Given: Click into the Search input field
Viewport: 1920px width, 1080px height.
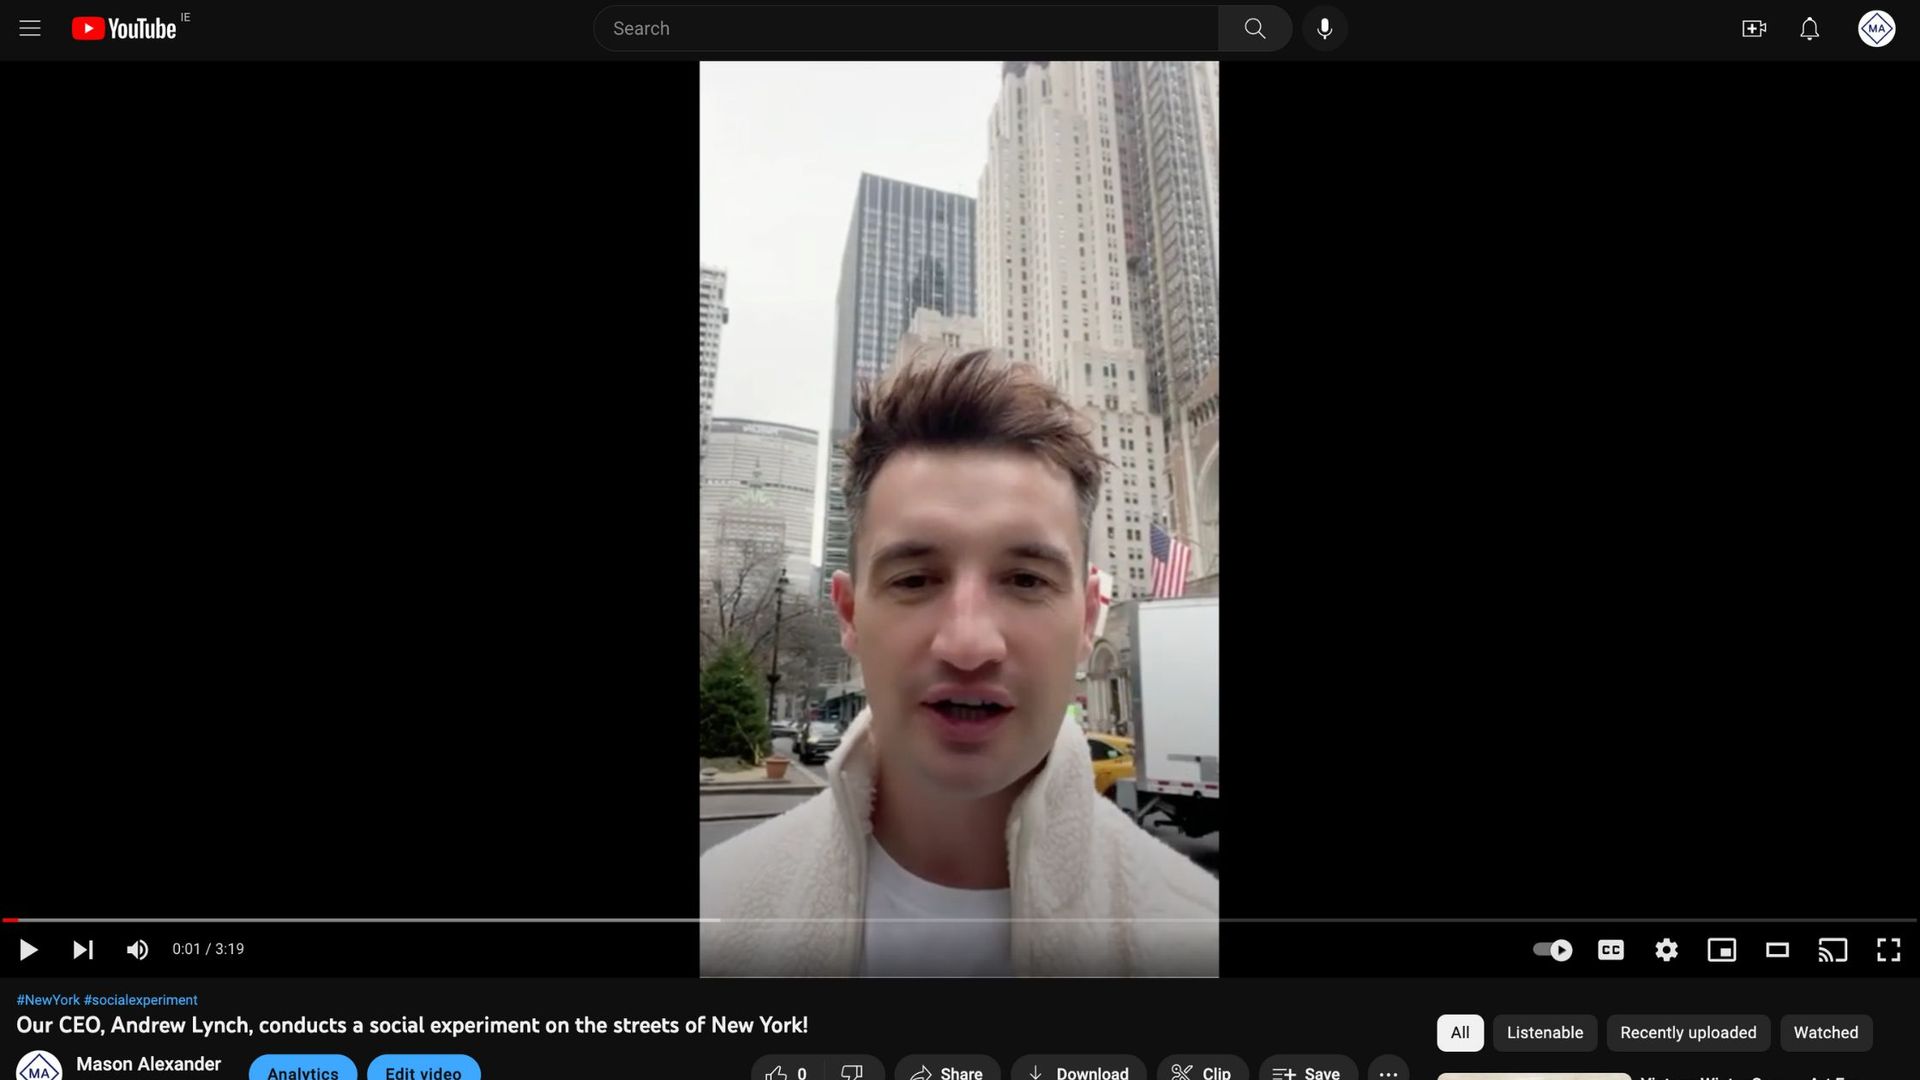Looking at the screenshot, I should tap(900, 29).
